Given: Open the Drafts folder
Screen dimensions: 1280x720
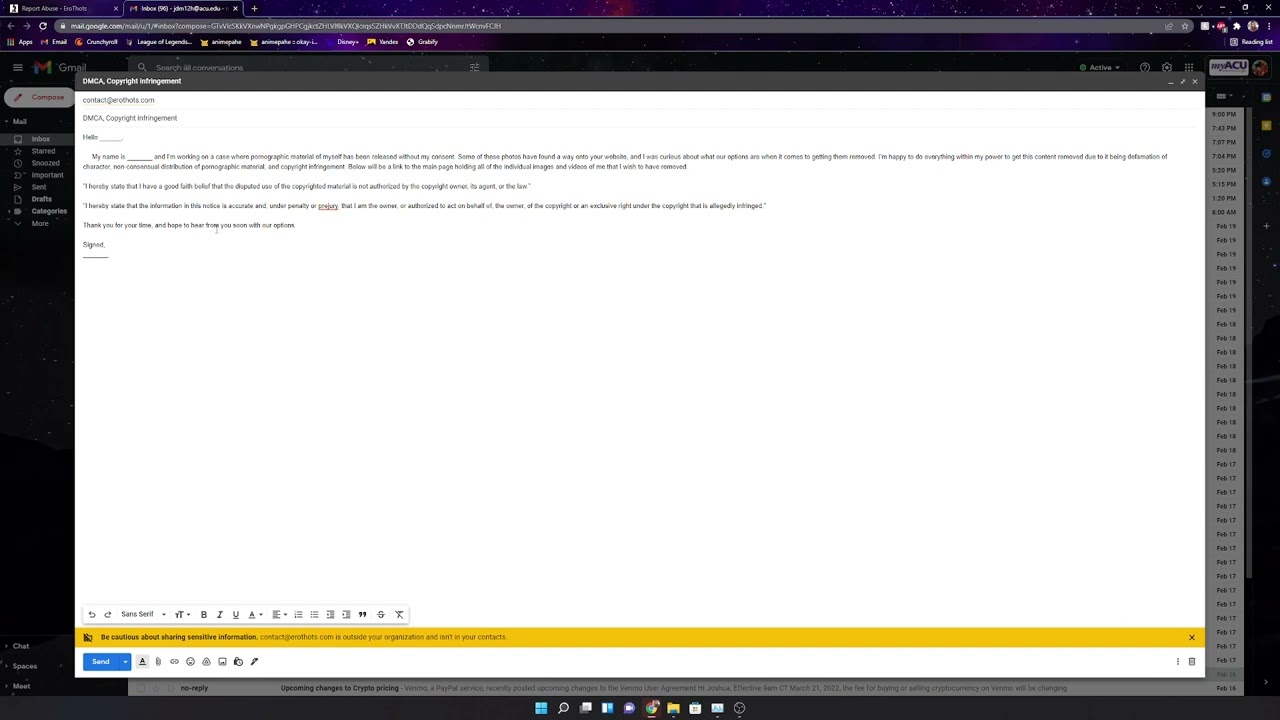Looking at the screenshot, I should [41, 199].
